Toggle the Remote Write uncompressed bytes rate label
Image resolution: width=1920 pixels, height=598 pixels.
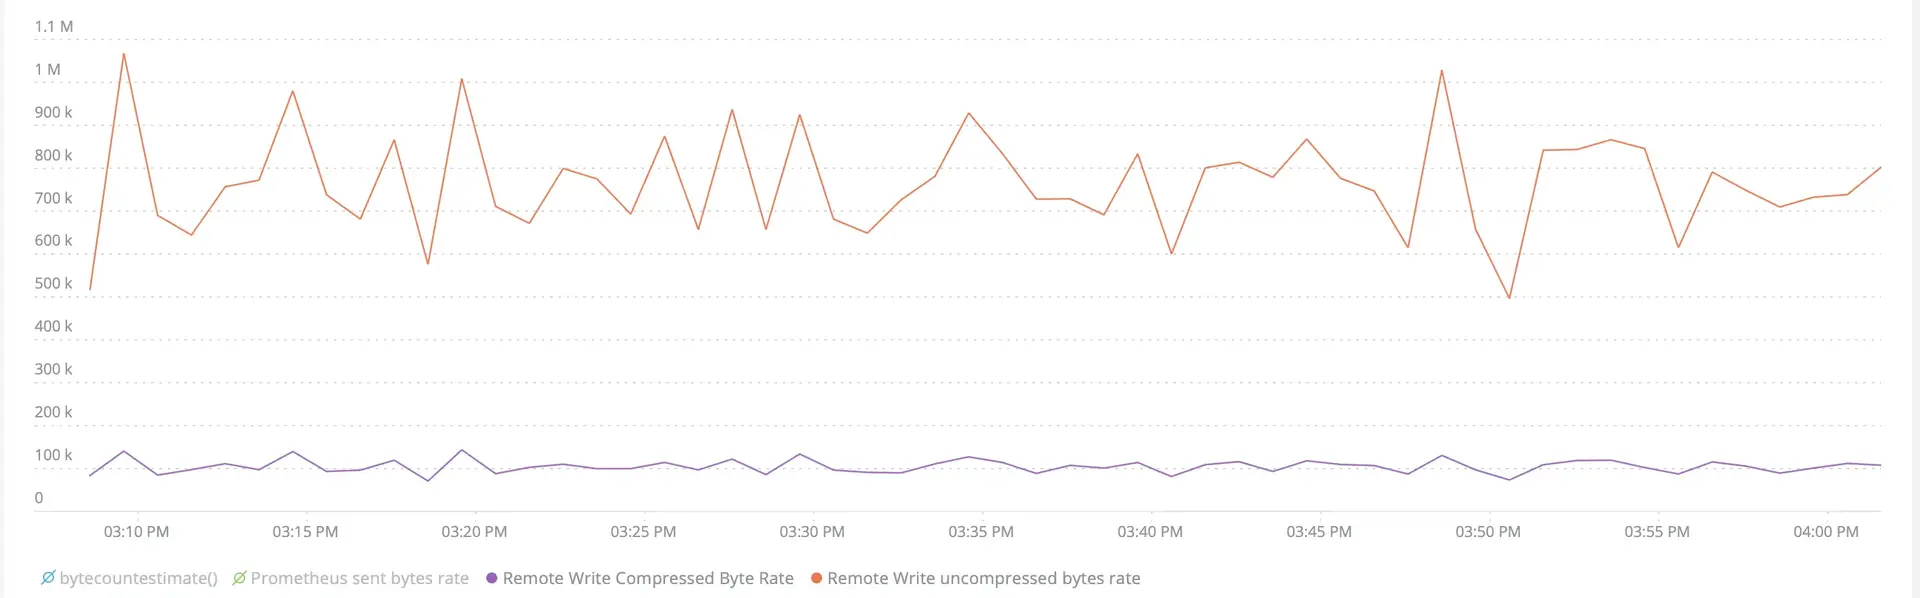point(983,578)
